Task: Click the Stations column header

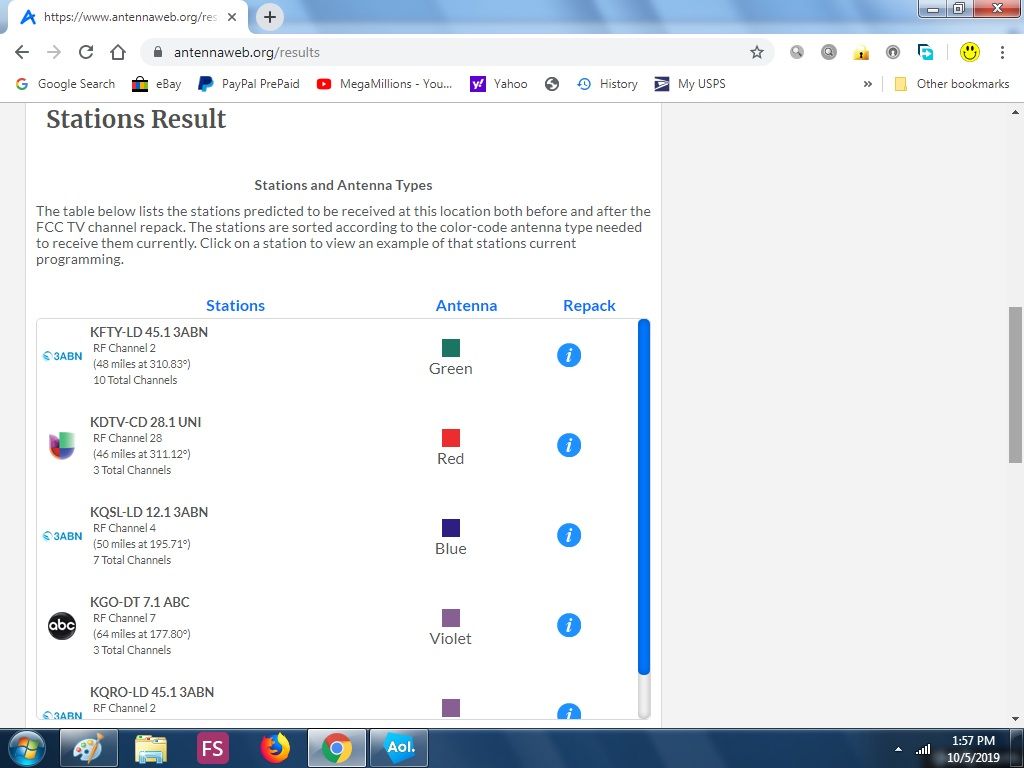Action: tap(235, 306)
